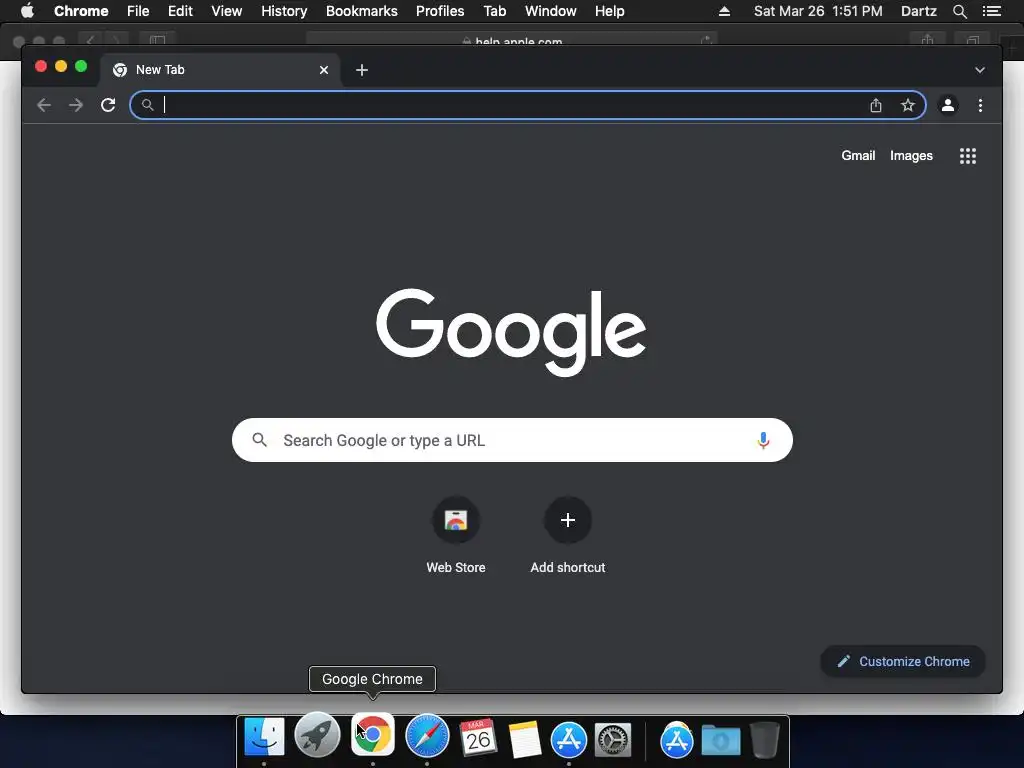1024x768 pixels.
Task: Open Notes from the Dock
Action: [x=524, y=739]
